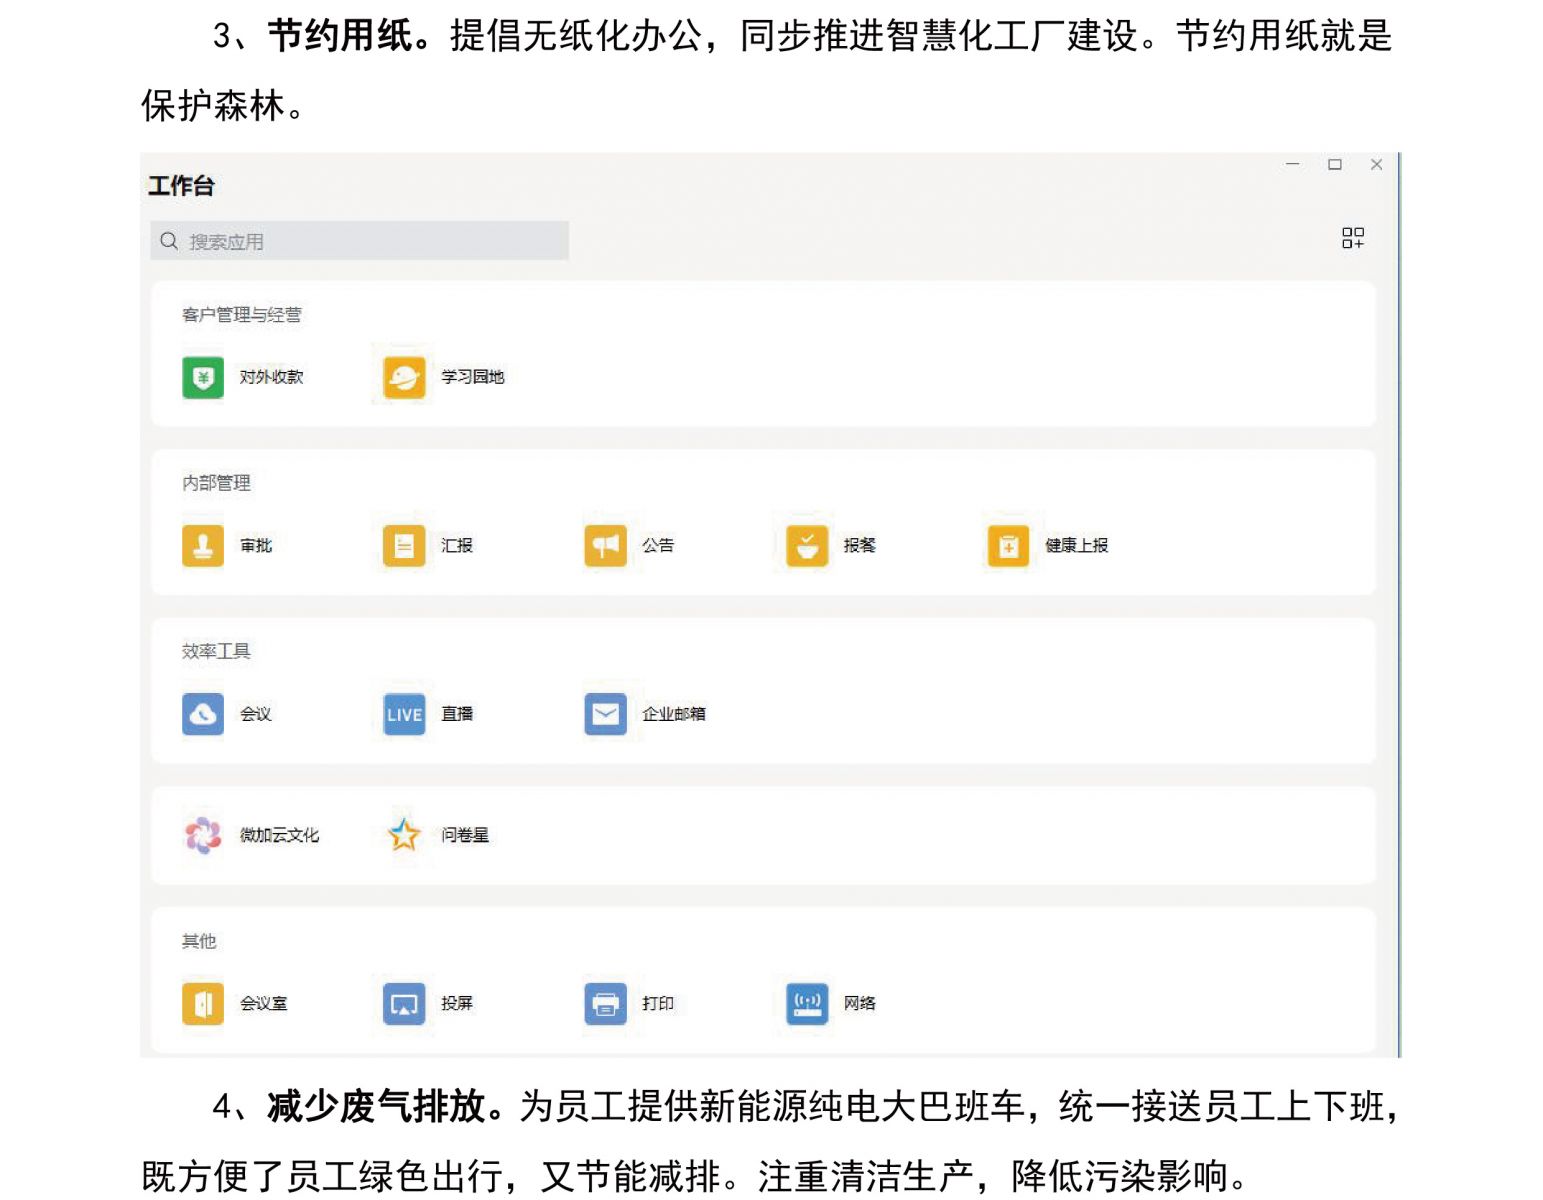The width and height of the screenshot is (1543, 1200).
Task: Select the 投屏 screen casting icon
Action: coord(404,1003)
